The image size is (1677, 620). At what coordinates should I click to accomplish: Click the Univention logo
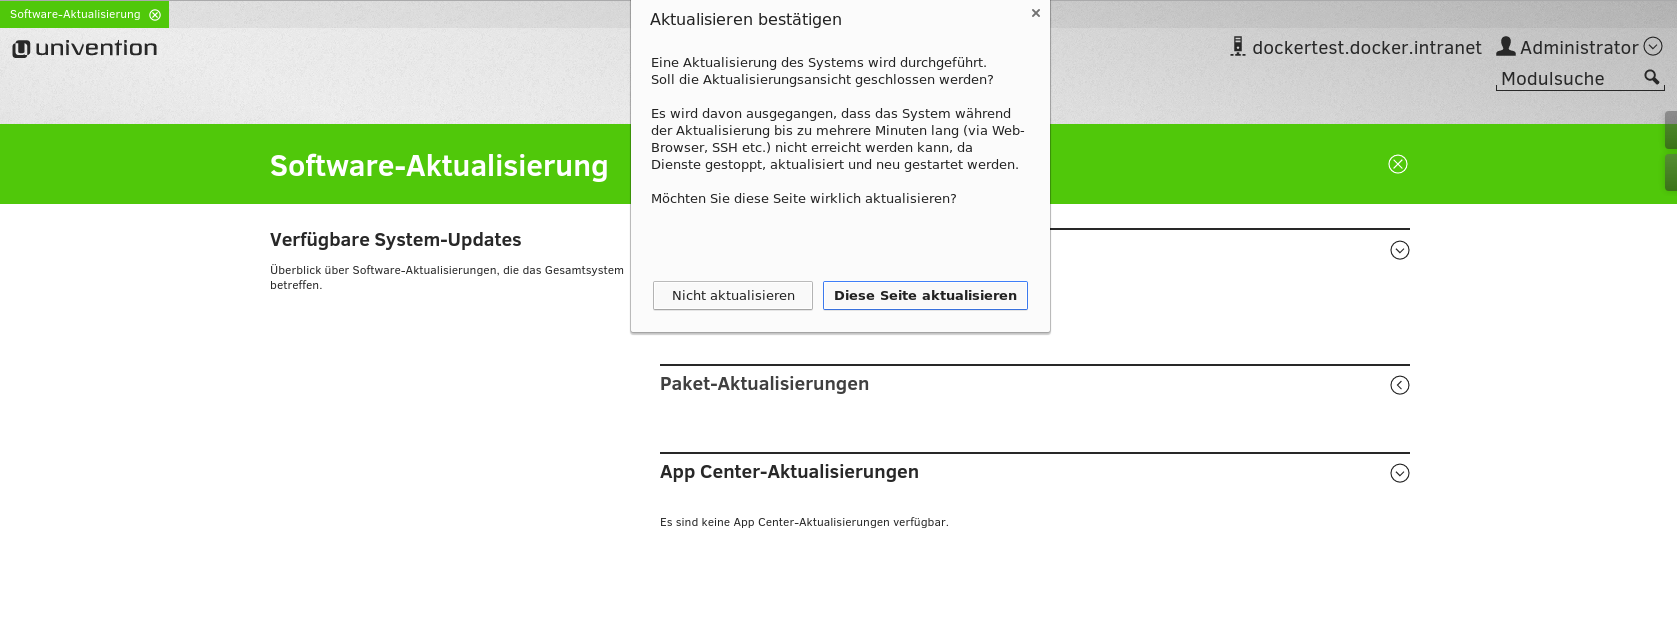pos(85,48)
